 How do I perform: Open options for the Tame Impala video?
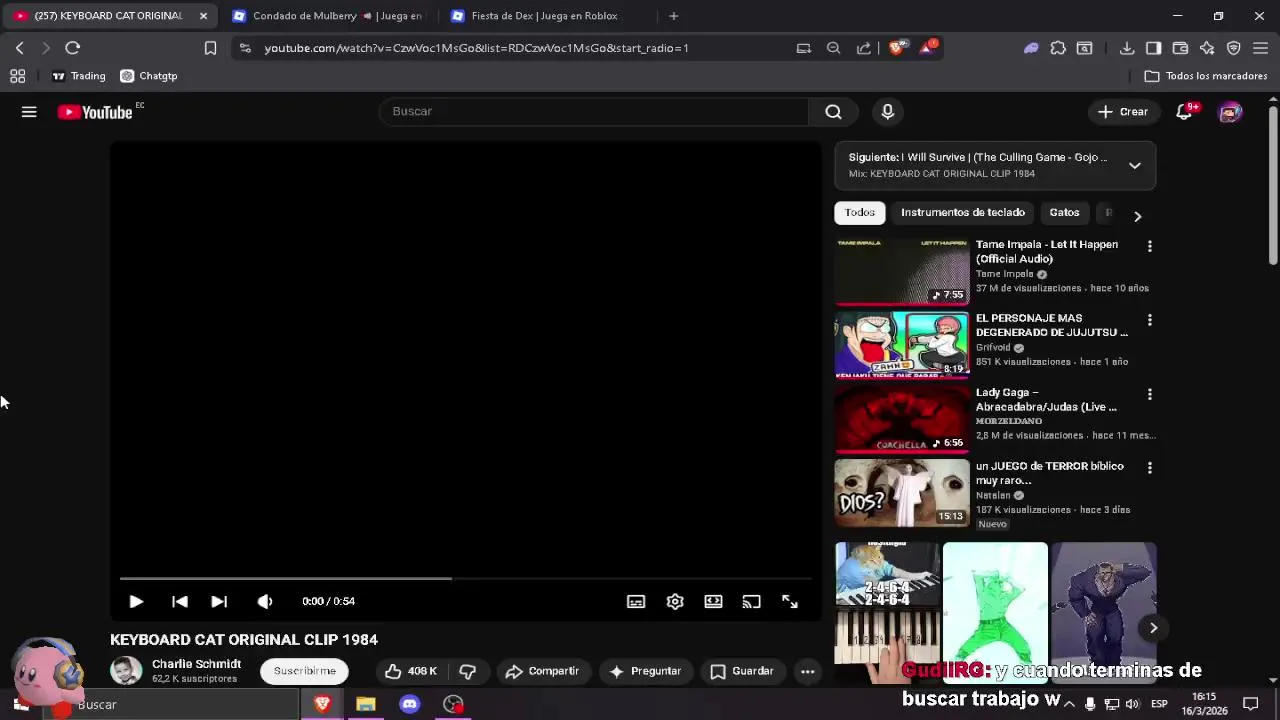tap(1149, 246)
